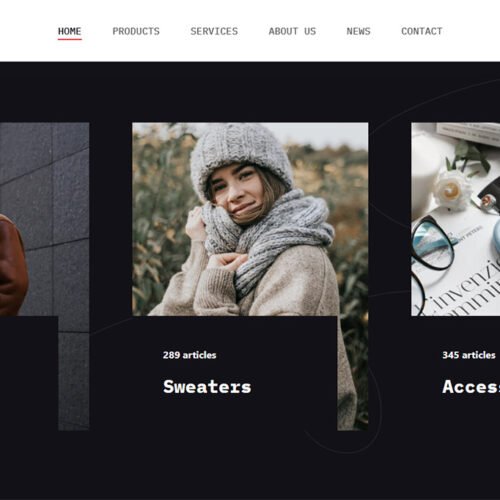Select the woman in knit hat photo
The height and width of the screenshot is (500, 500).
tap(250, 219)
